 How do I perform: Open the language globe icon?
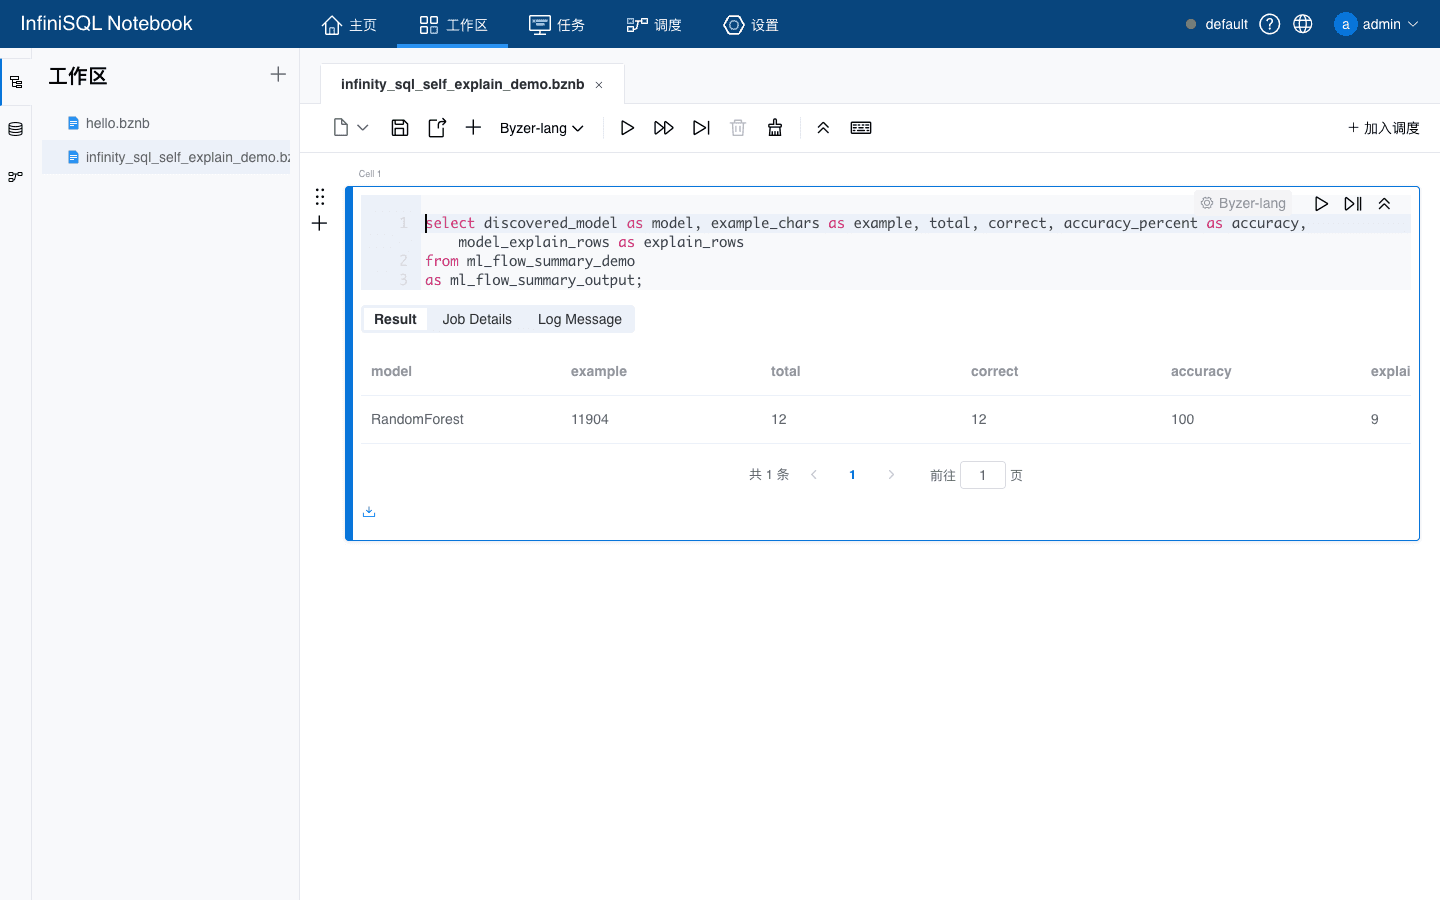coord(1303,24)
